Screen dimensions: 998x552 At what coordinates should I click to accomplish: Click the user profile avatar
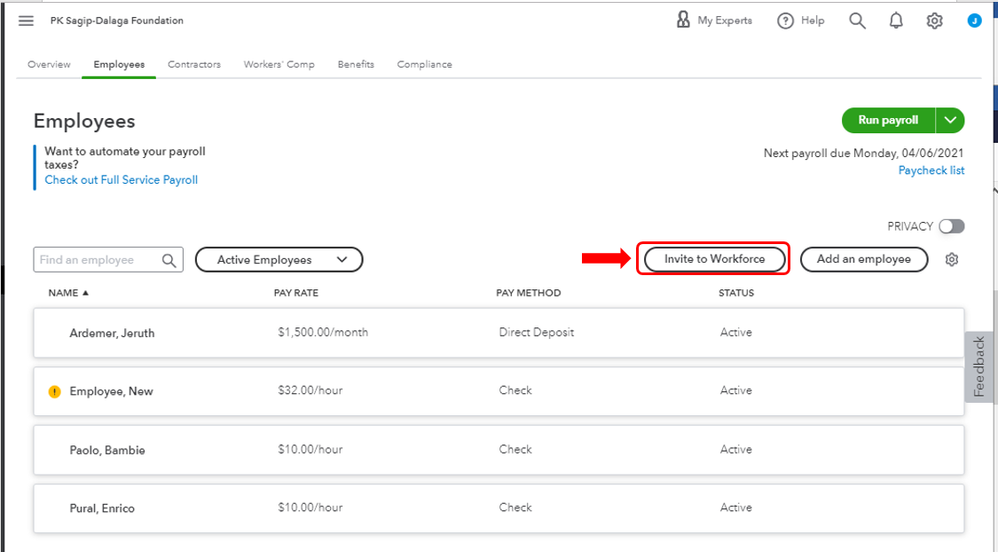tap(974, 21)
